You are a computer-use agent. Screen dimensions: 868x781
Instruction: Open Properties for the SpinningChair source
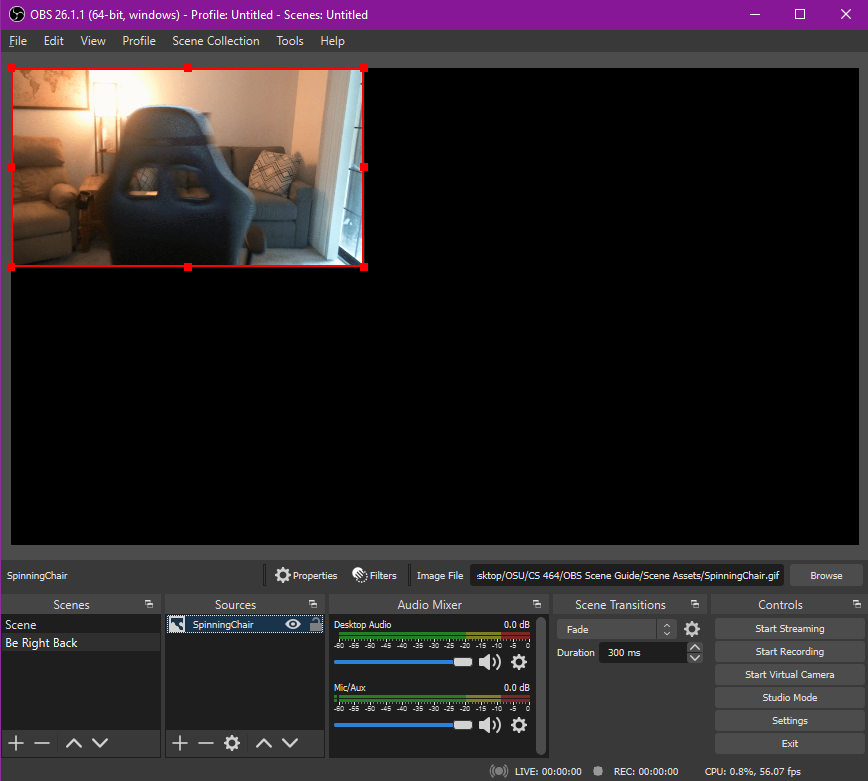coord(305,575)
